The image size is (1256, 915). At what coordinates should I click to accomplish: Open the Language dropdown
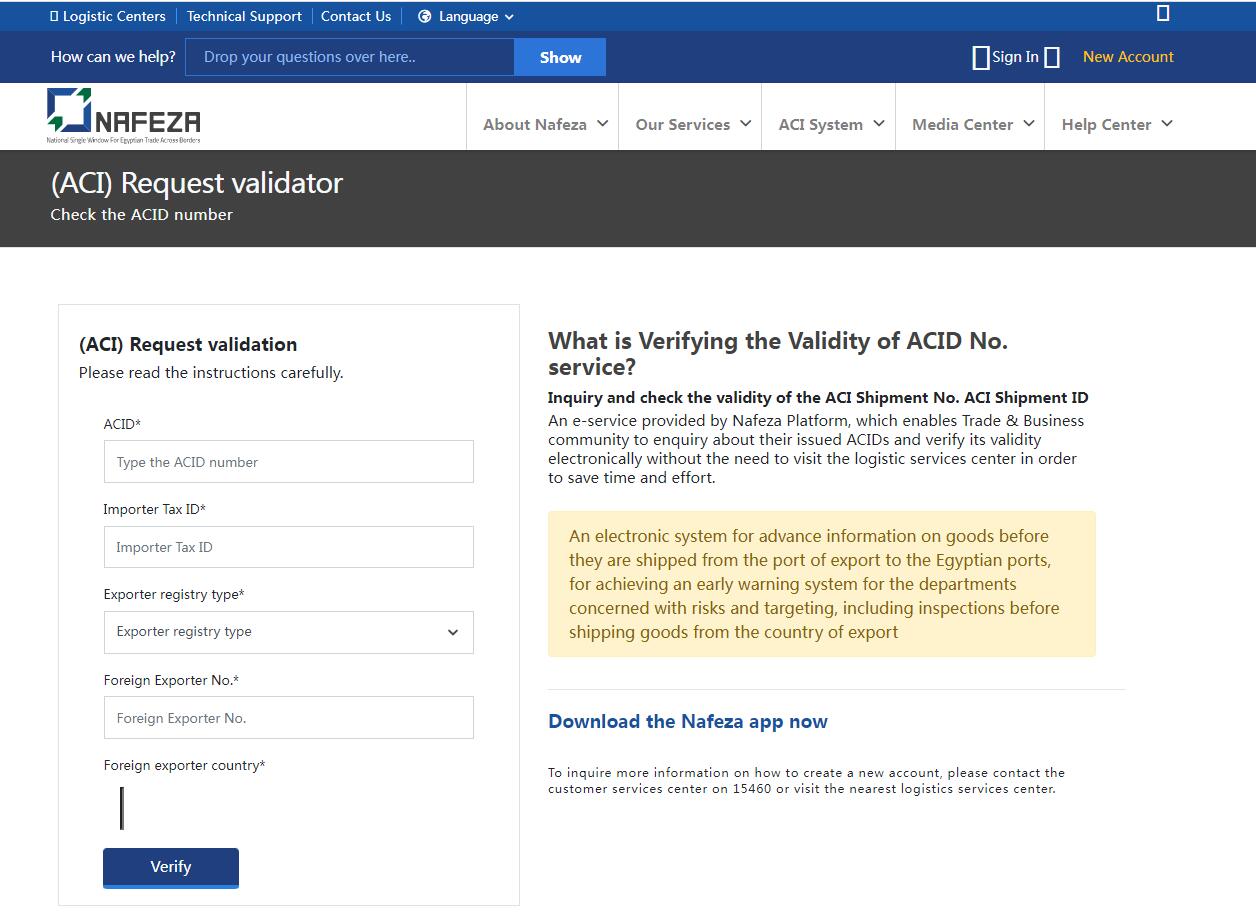pos(465,16)
